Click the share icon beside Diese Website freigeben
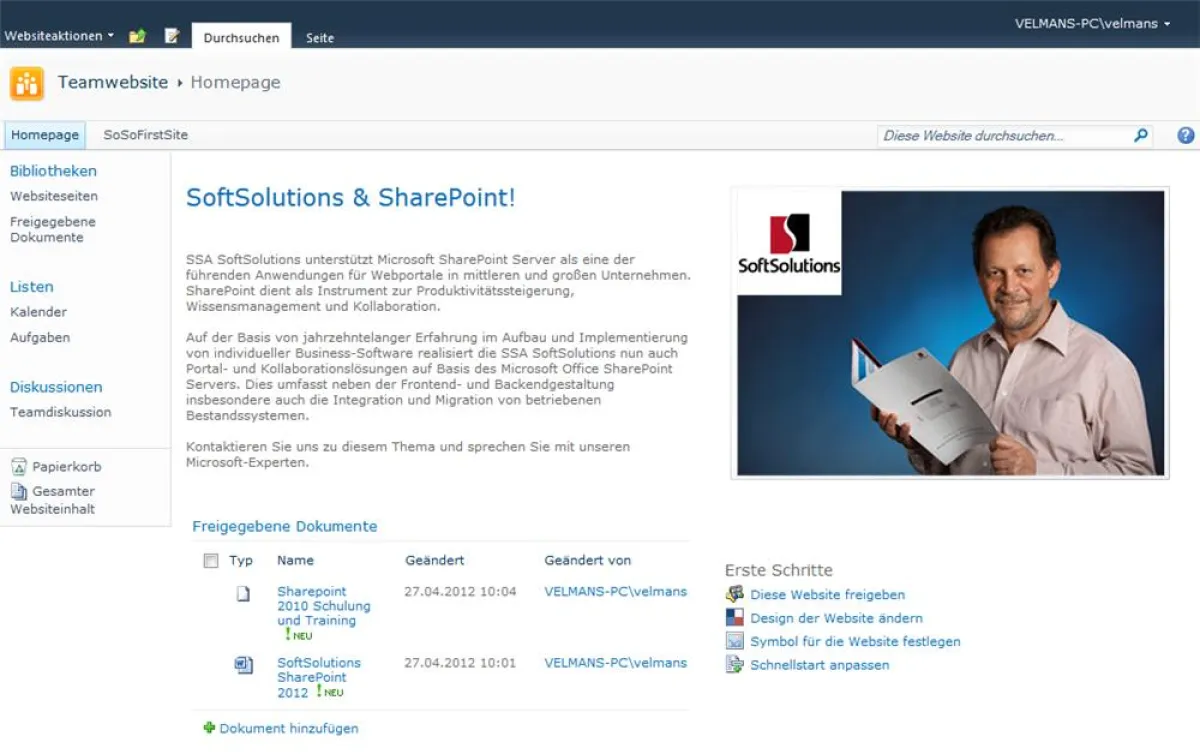Image resolution: width=1200 pixels, height=754 pixels. 736,594
